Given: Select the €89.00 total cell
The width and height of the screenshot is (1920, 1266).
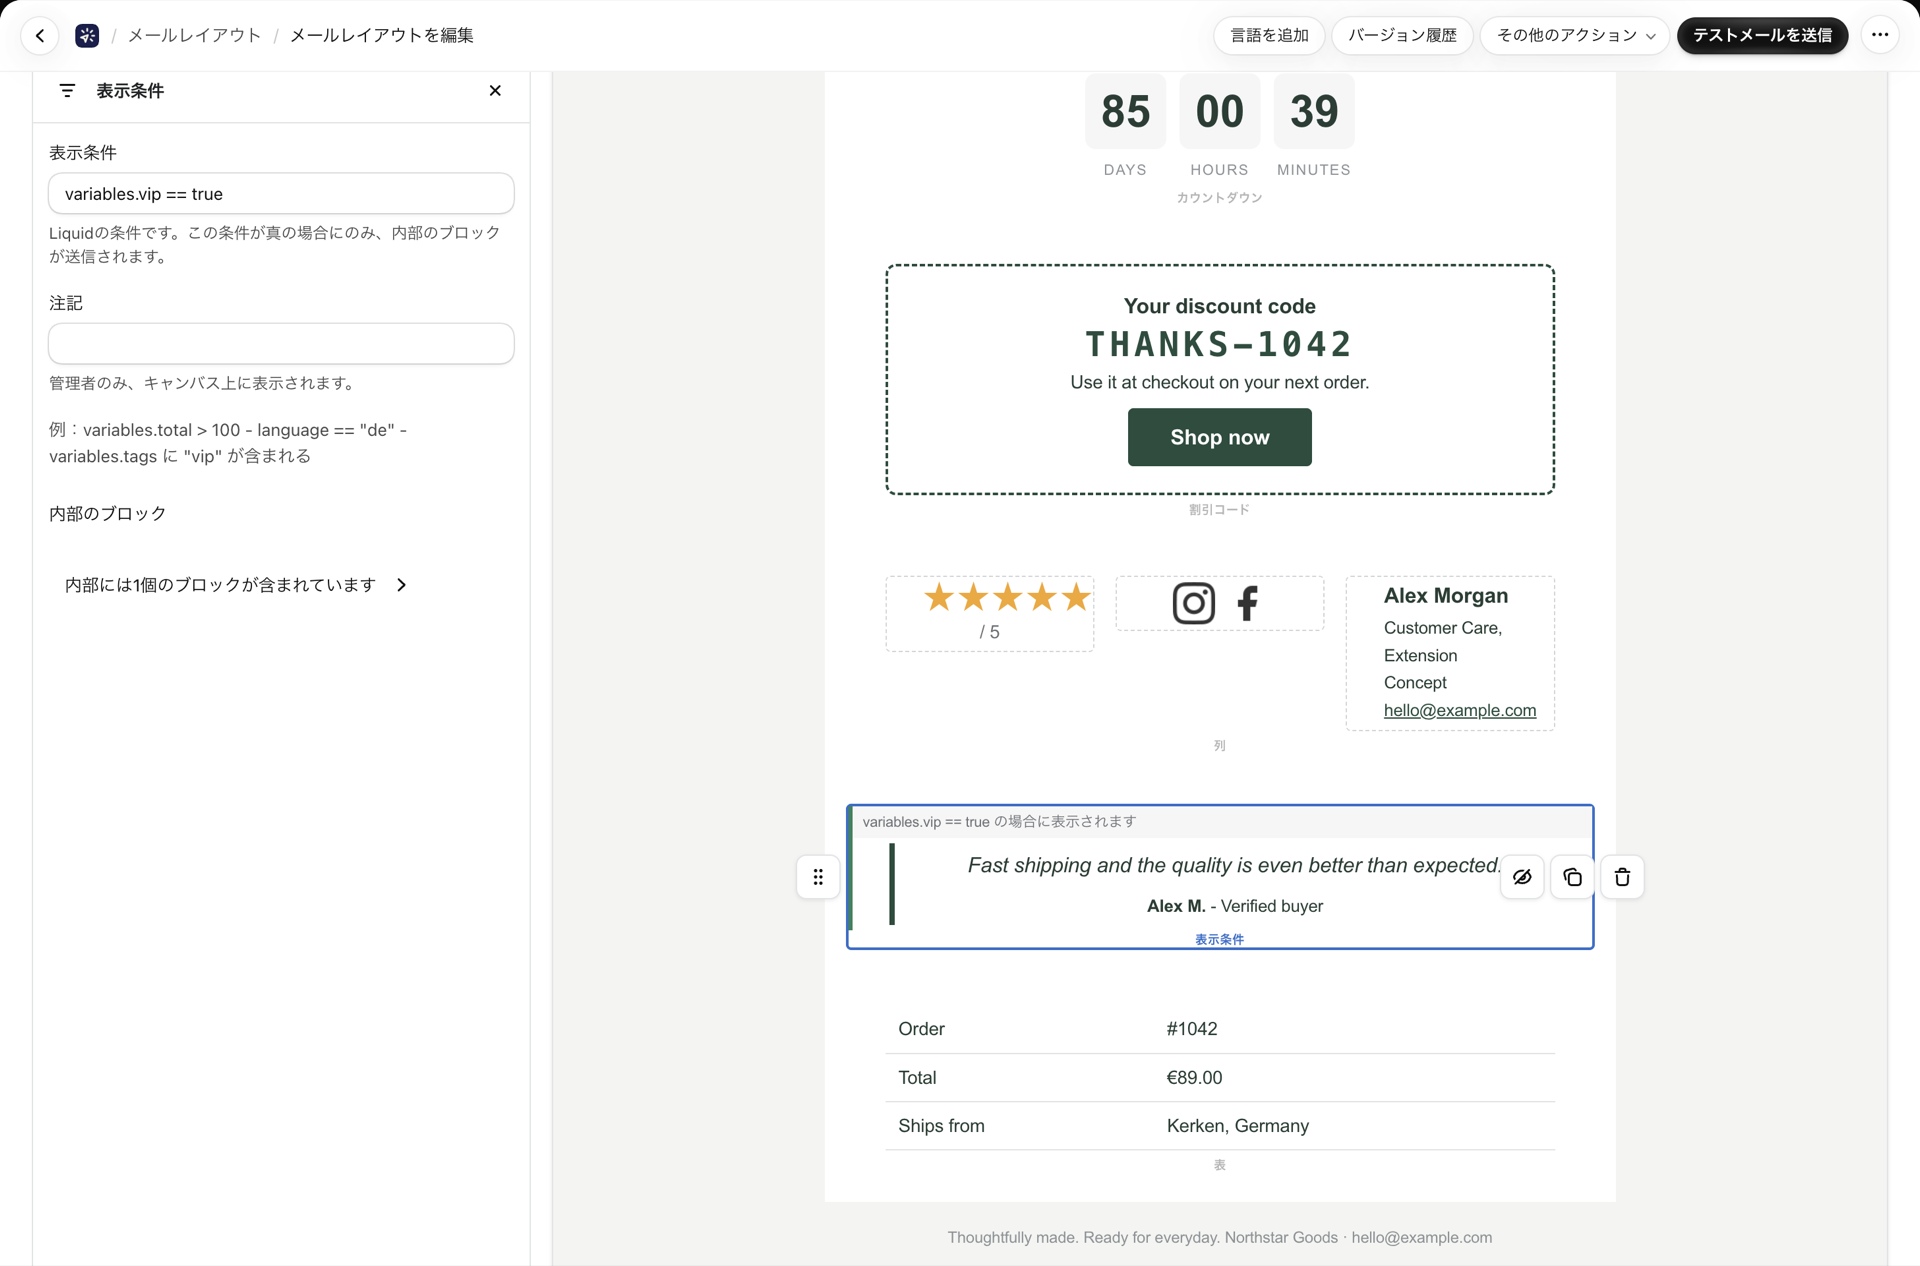Looking at the screenshot, I should (x=1194, y=1078).
